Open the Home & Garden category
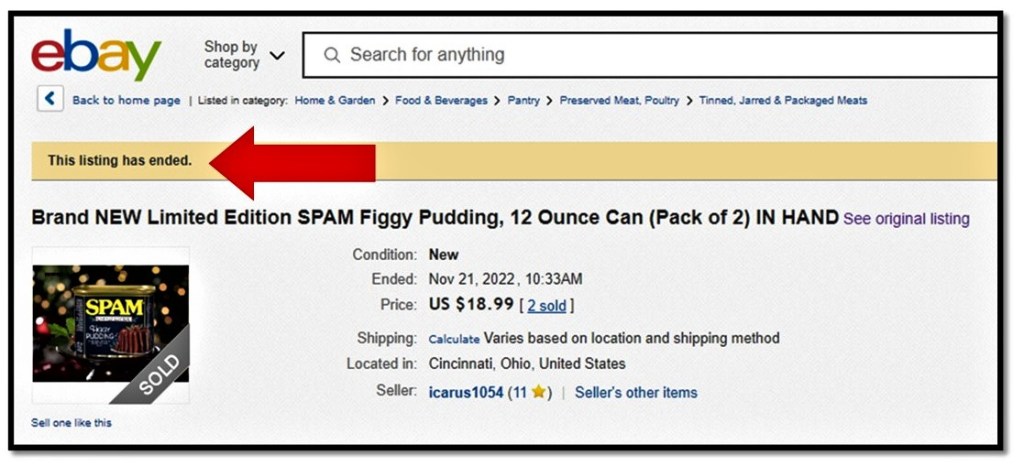 pyautogui.click(x=335, y=100)
